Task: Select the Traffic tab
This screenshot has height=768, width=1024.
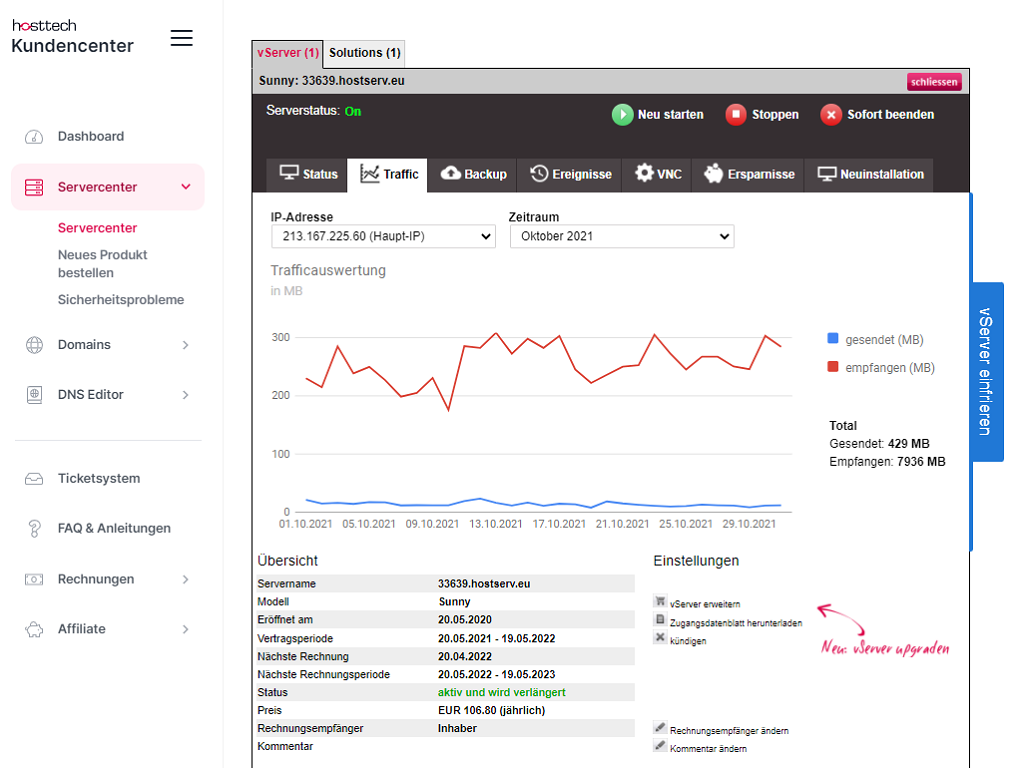Action: [x=388, y=174]
